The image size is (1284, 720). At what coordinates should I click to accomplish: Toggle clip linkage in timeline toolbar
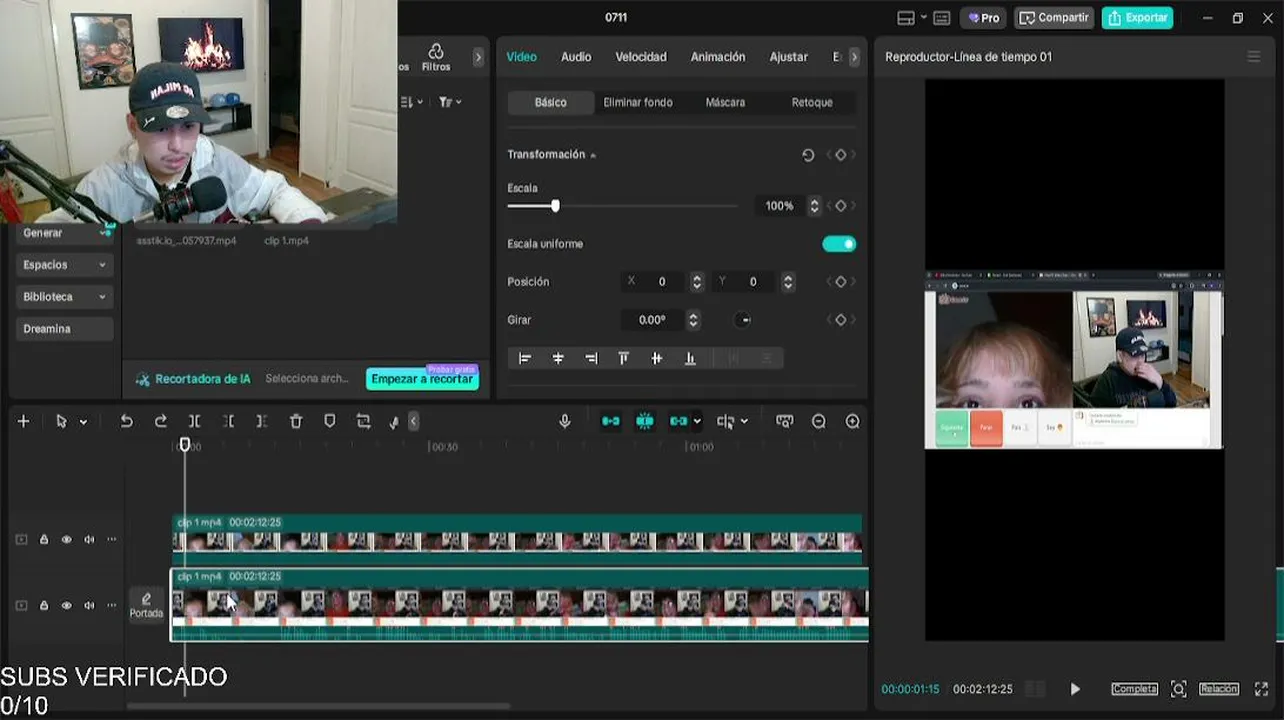pyautogui.click(x=678, y=421)
